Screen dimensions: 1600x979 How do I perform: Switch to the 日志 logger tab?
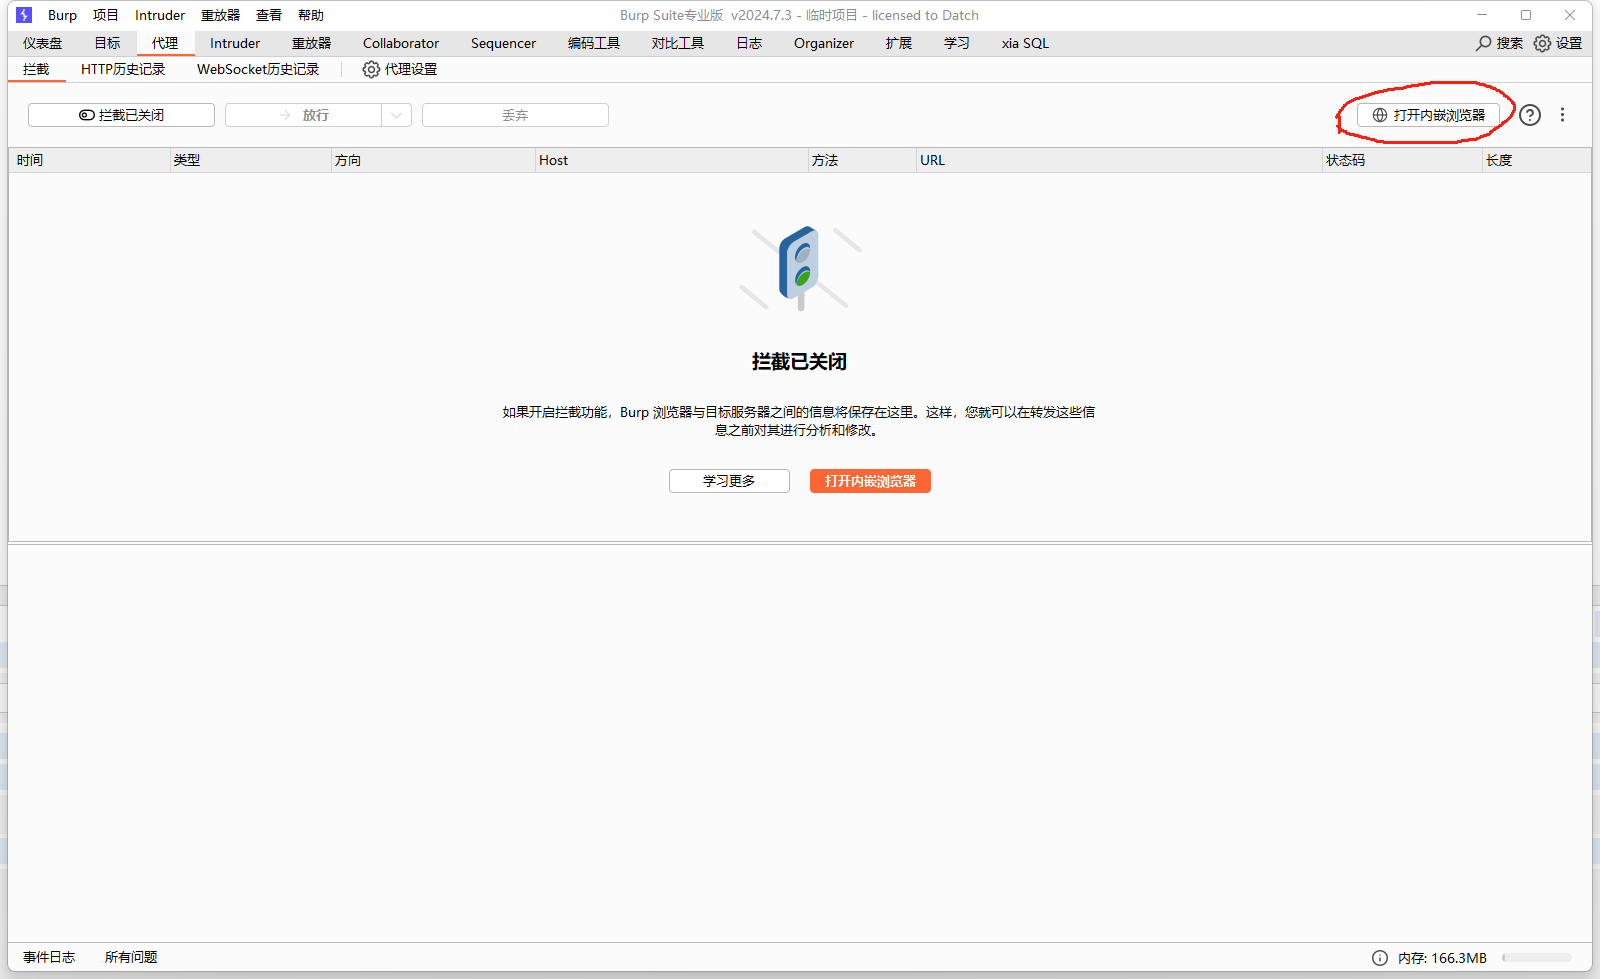pos(749,43)
